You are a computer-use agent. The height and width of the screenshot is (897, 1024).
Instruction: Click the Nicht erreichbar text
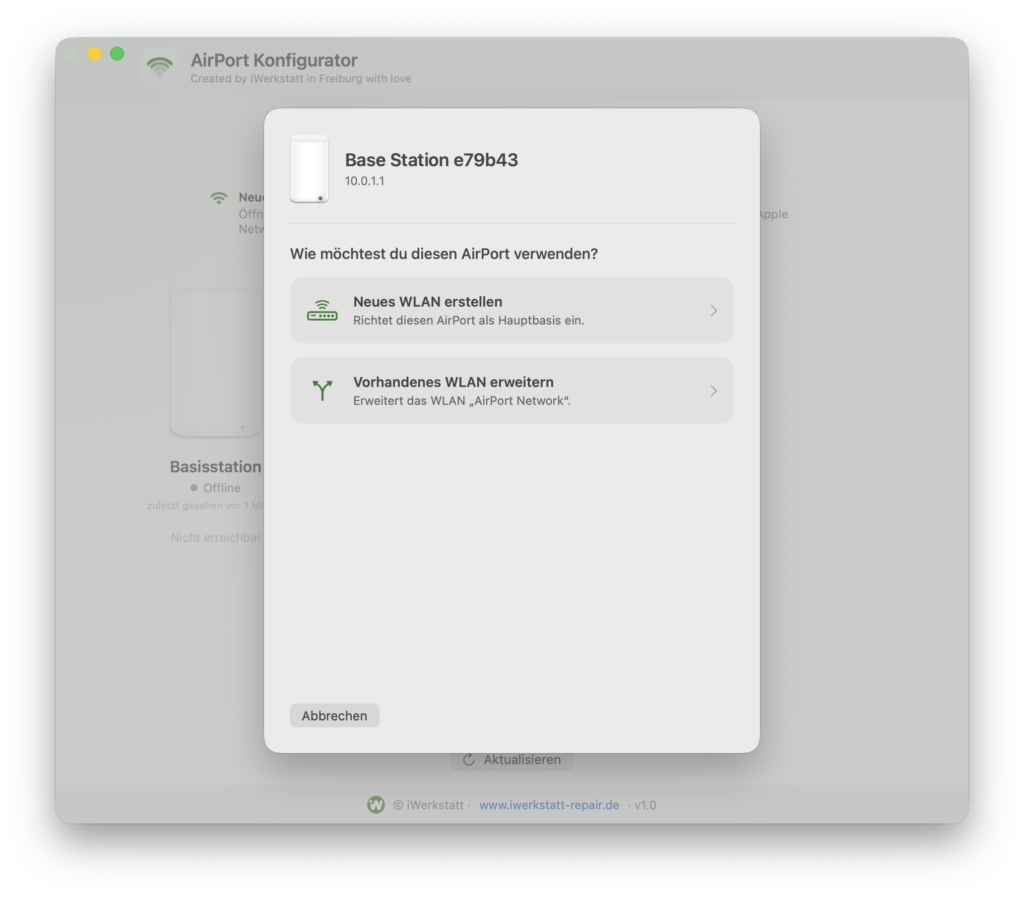point(216,537)
